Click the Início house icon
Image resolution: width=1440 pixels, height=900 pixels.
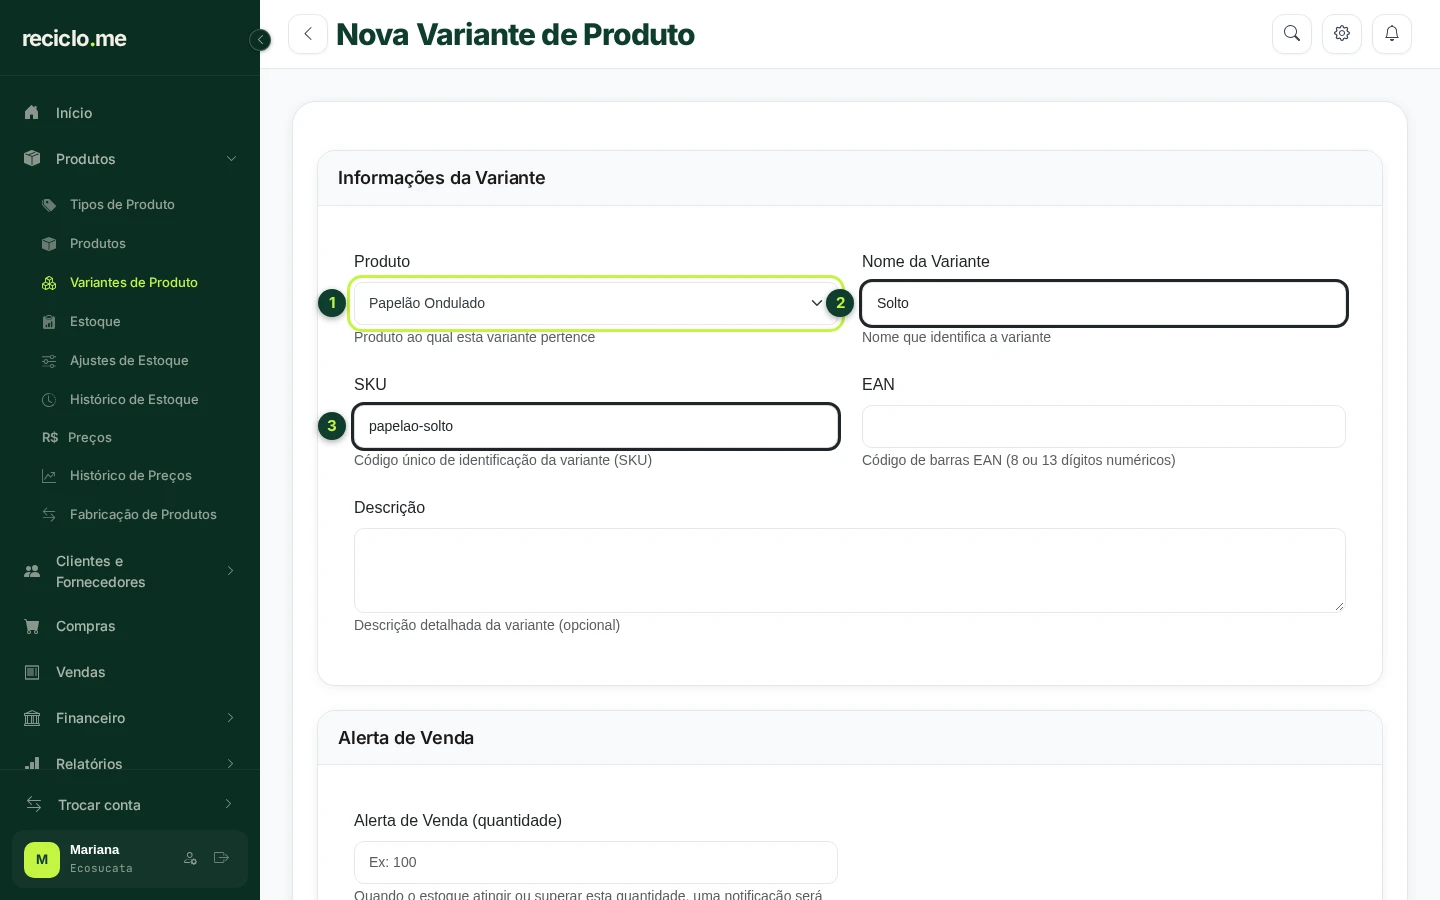click(x=32, y=113)
